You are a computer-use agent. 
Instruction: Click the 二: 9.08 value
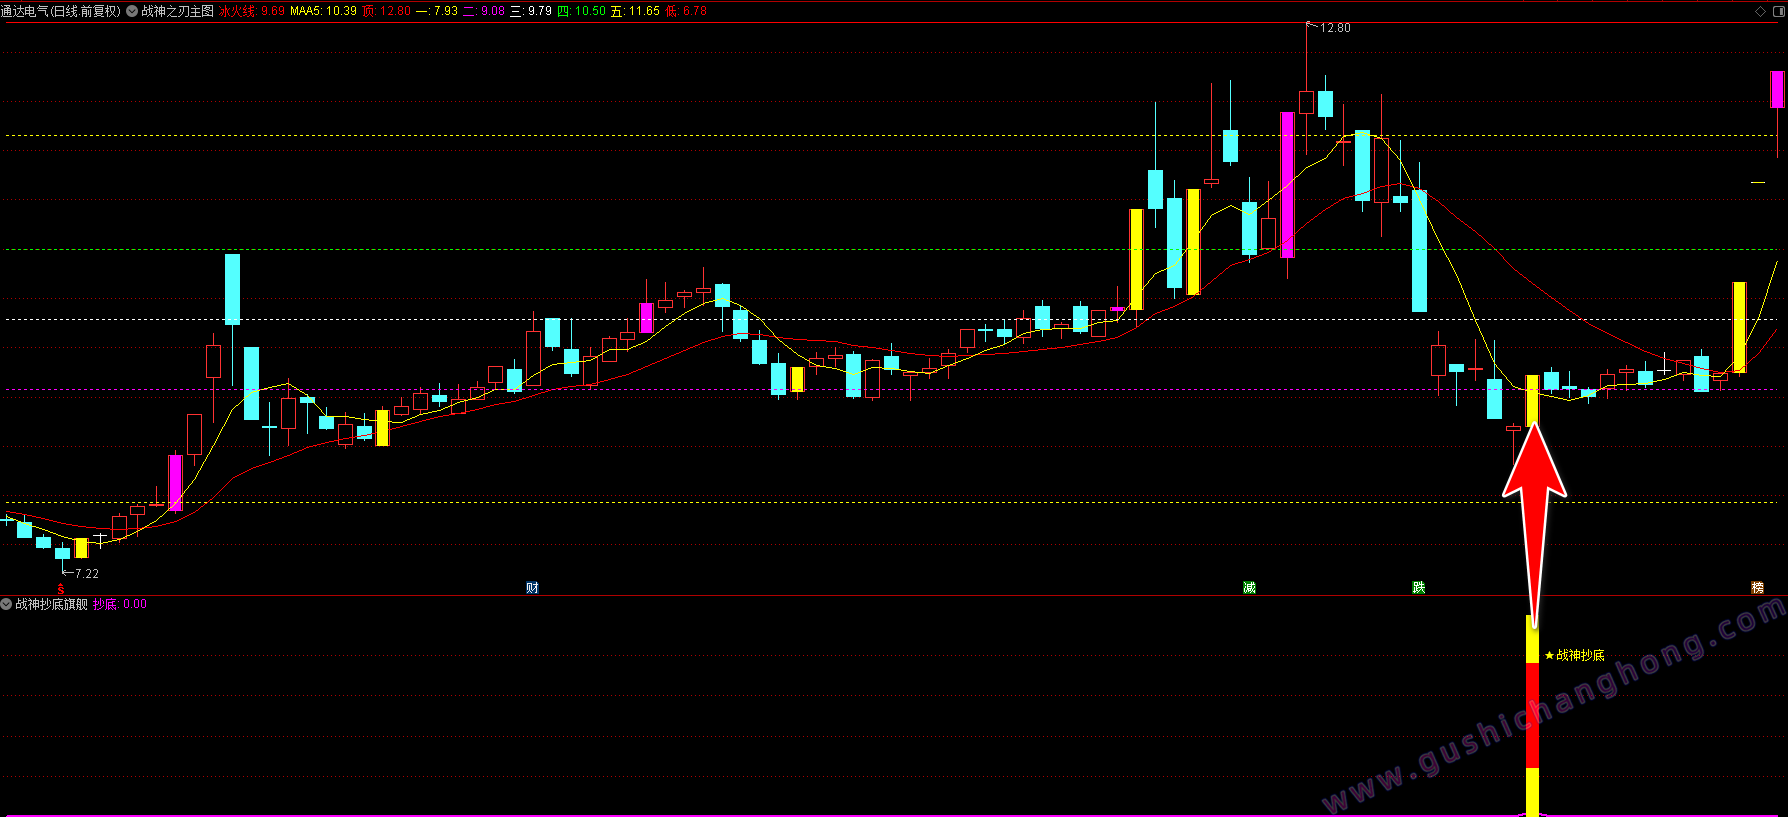[484, 11]
